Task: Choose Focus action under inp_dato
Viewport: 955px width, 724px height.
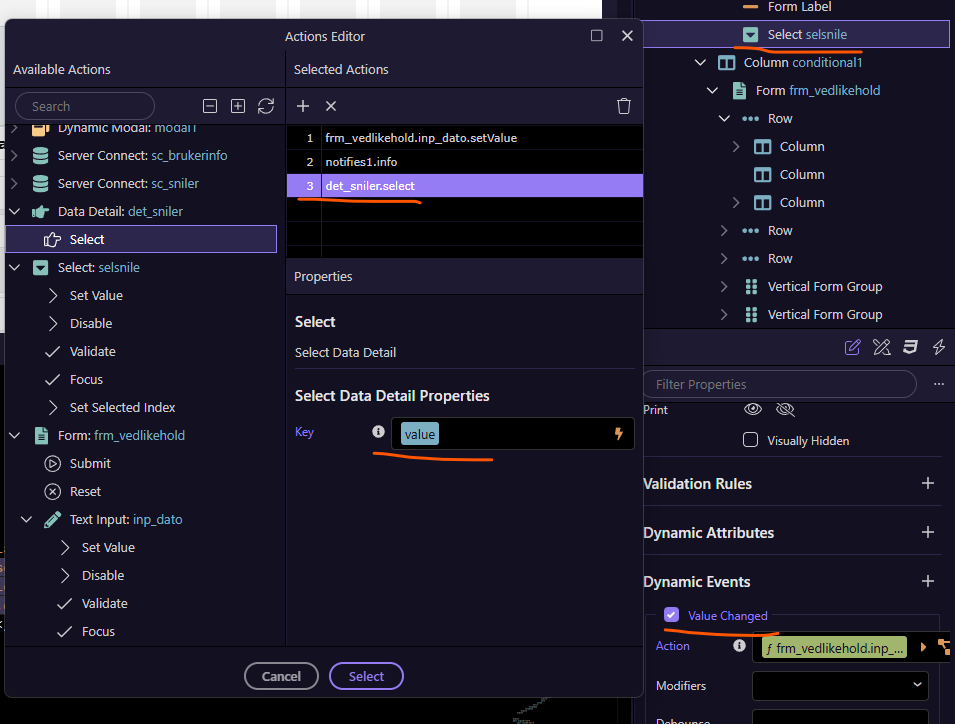Action: 98,631
